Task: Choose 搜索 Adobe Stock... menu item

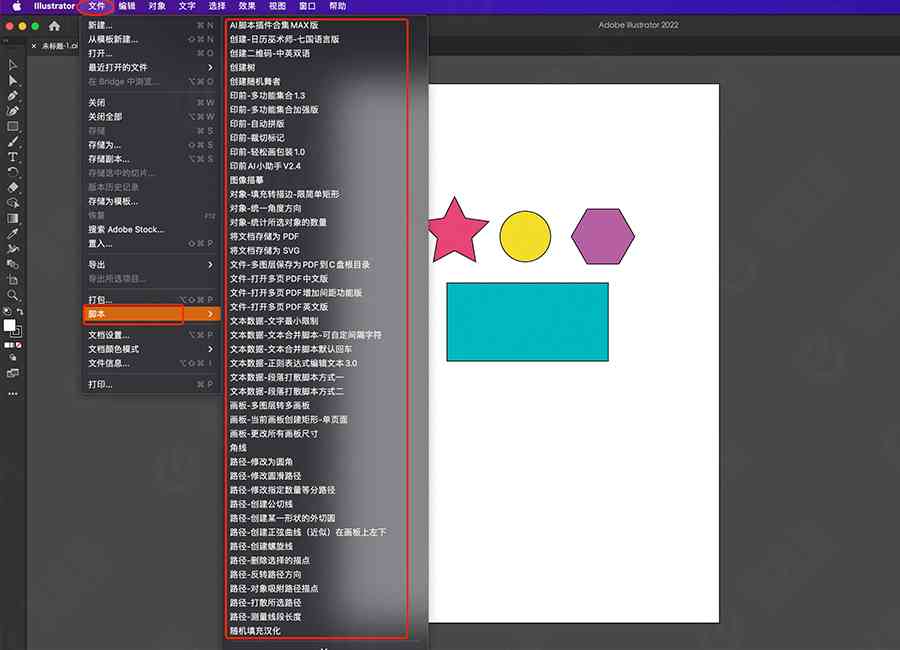Action: pyautogui.click(x=151, y=230)
